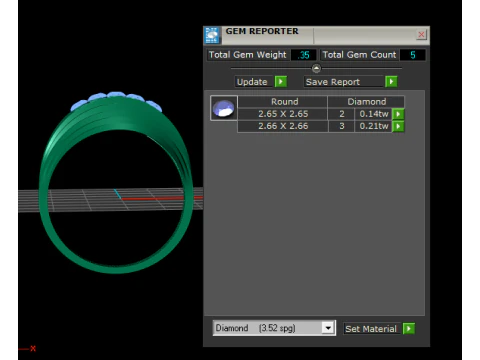Select the round gem thumbnail

point(224,108)
